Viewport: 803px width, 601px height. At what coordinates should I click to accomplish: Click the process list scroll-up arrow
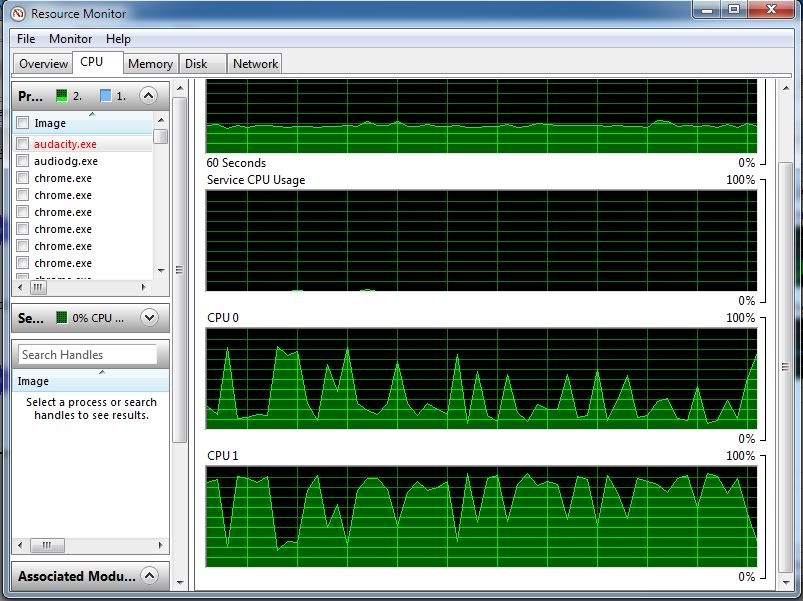161,120
